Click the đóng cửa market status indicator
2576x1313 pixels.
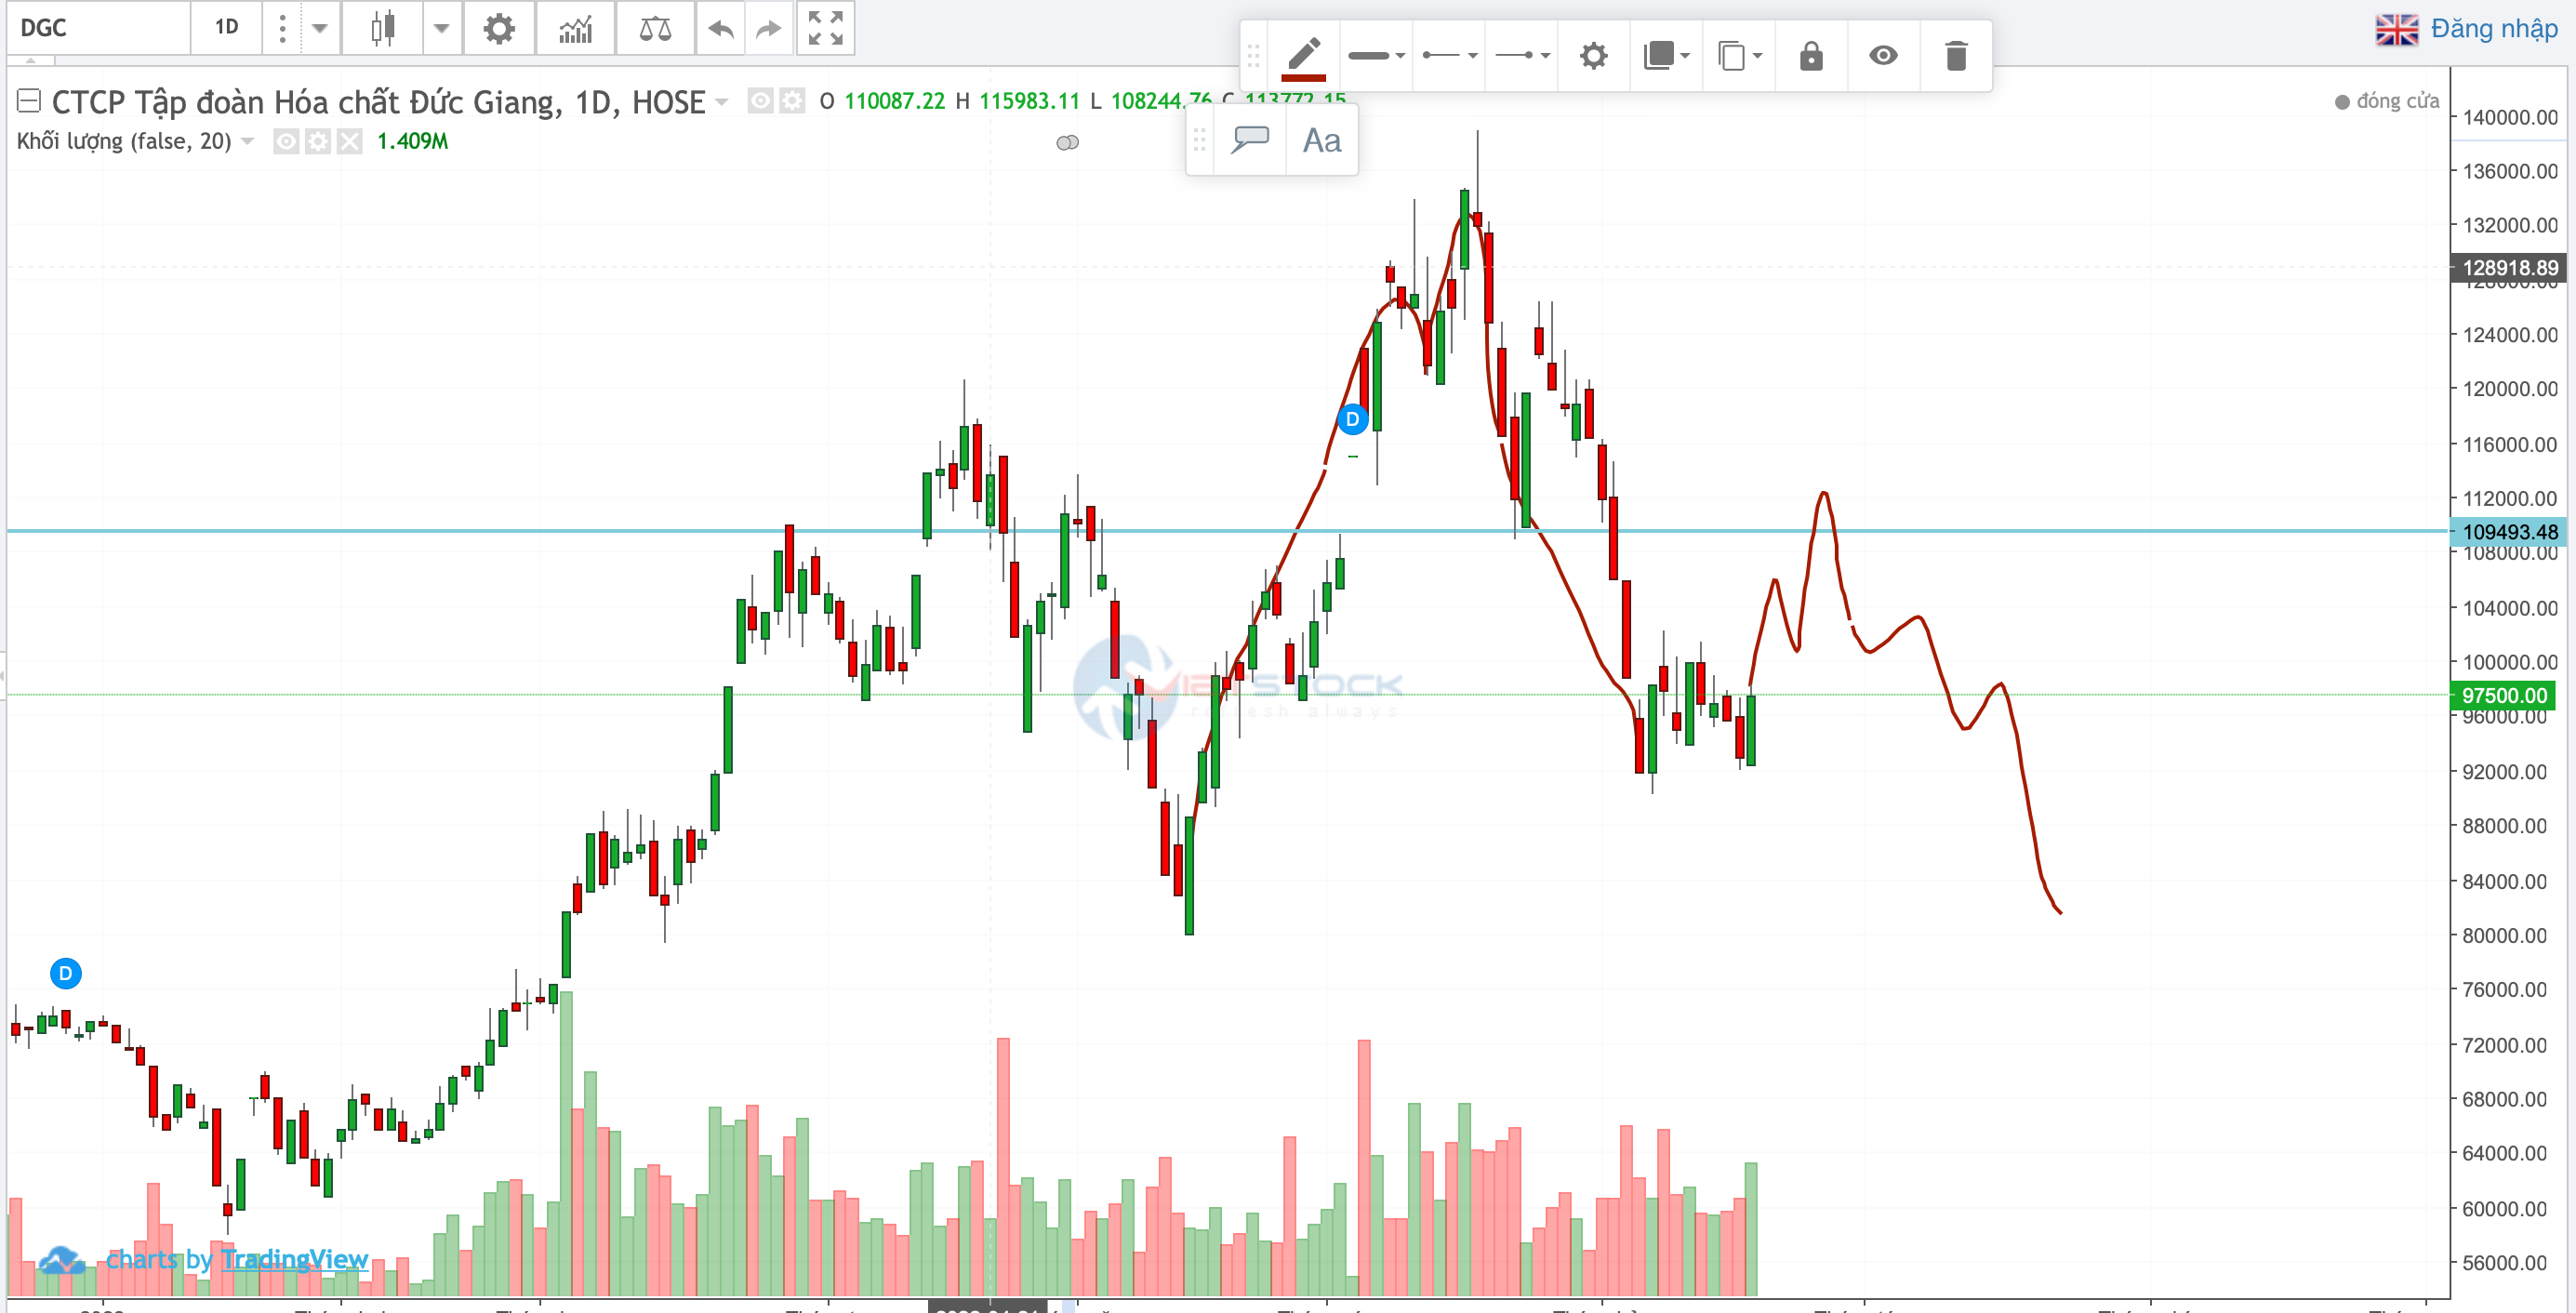2387,101
